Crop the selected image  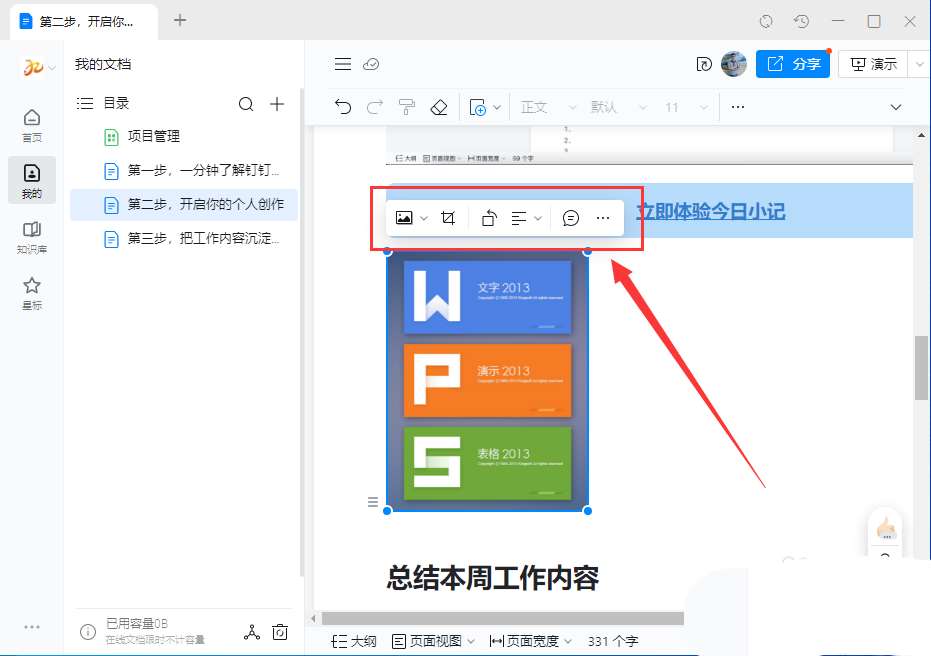click(448, 218)
